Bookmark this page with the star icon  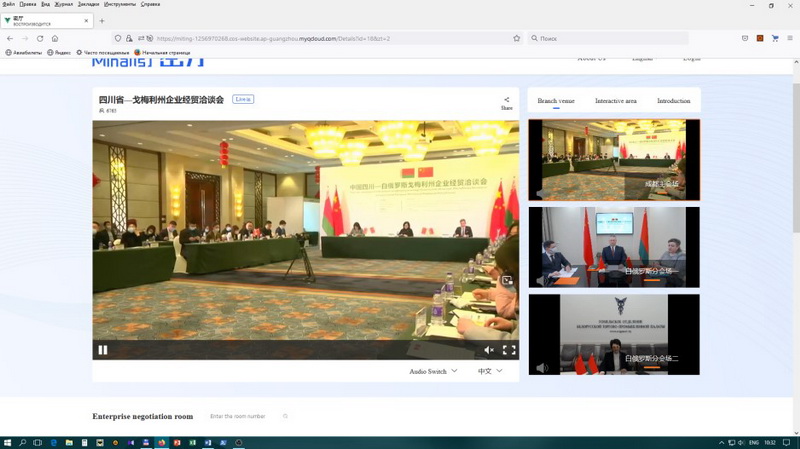point(516,38)
